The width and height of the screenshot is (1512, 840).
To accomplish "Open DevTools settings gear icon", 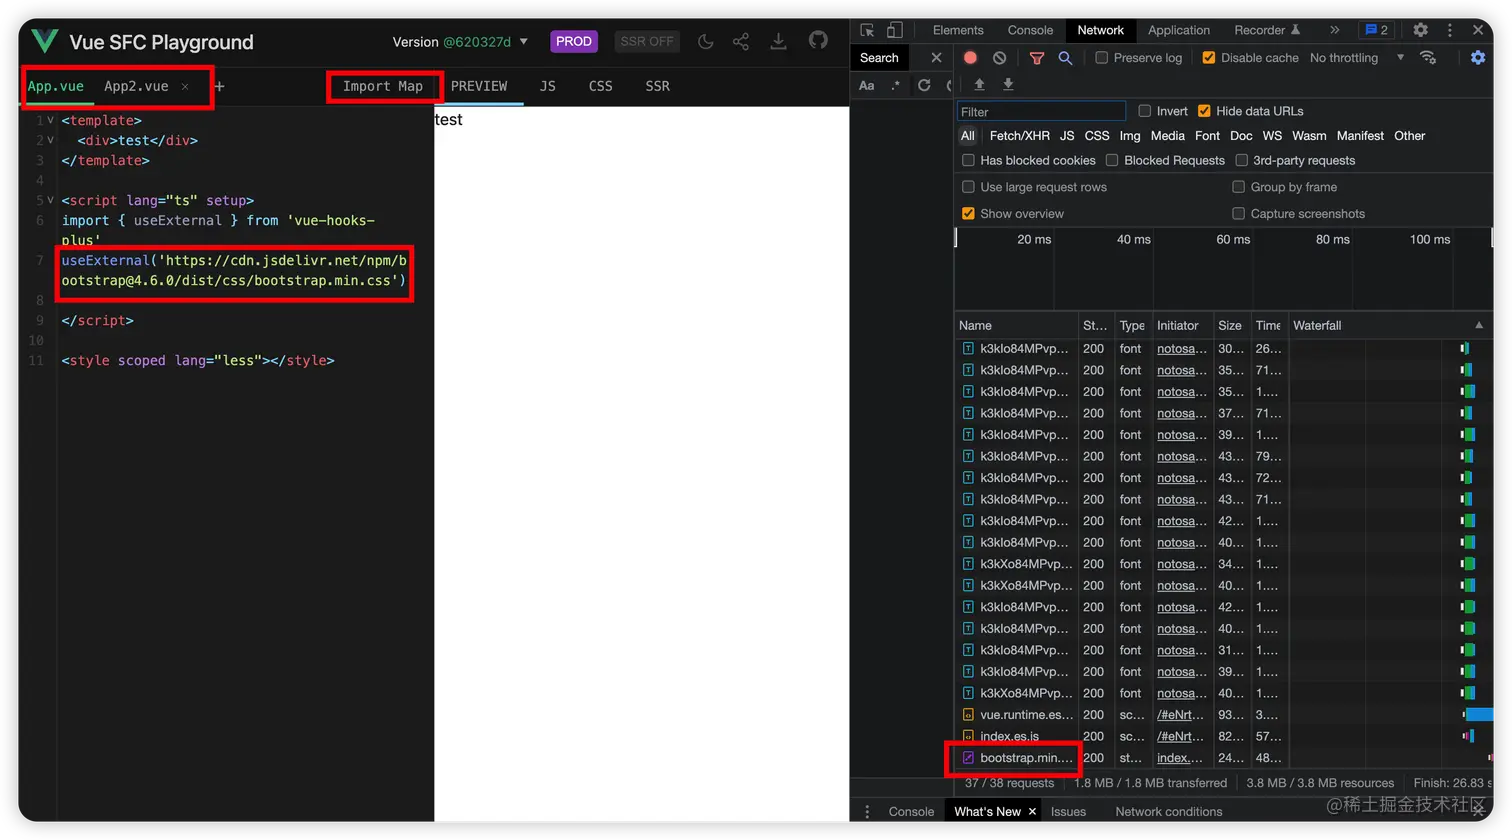I will pyautogui.click(x=1420, y=30).
